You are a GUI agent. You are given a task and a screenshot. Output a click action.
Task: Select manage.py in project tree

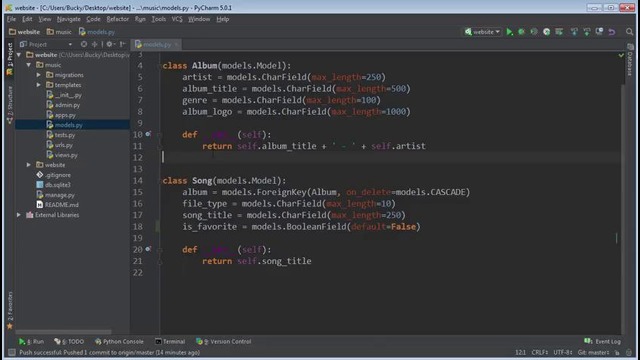coord(56,195)
